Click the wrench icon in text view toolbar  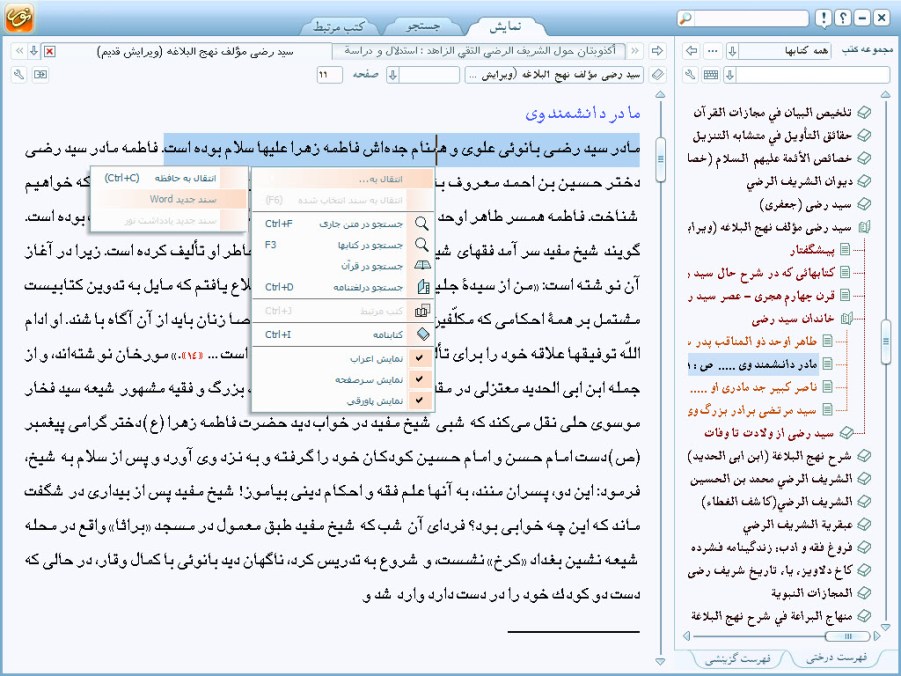(19, 75)
